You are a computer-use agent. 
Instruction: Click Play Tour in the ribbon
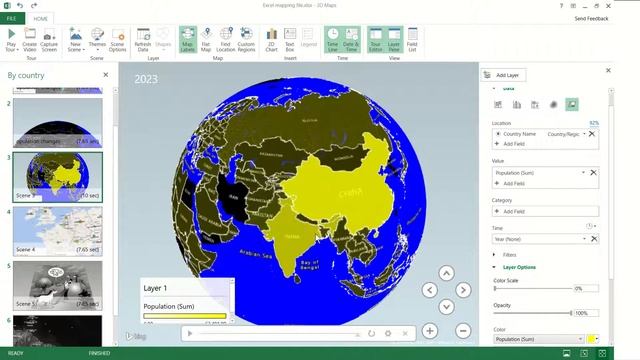tap(11, 40)
